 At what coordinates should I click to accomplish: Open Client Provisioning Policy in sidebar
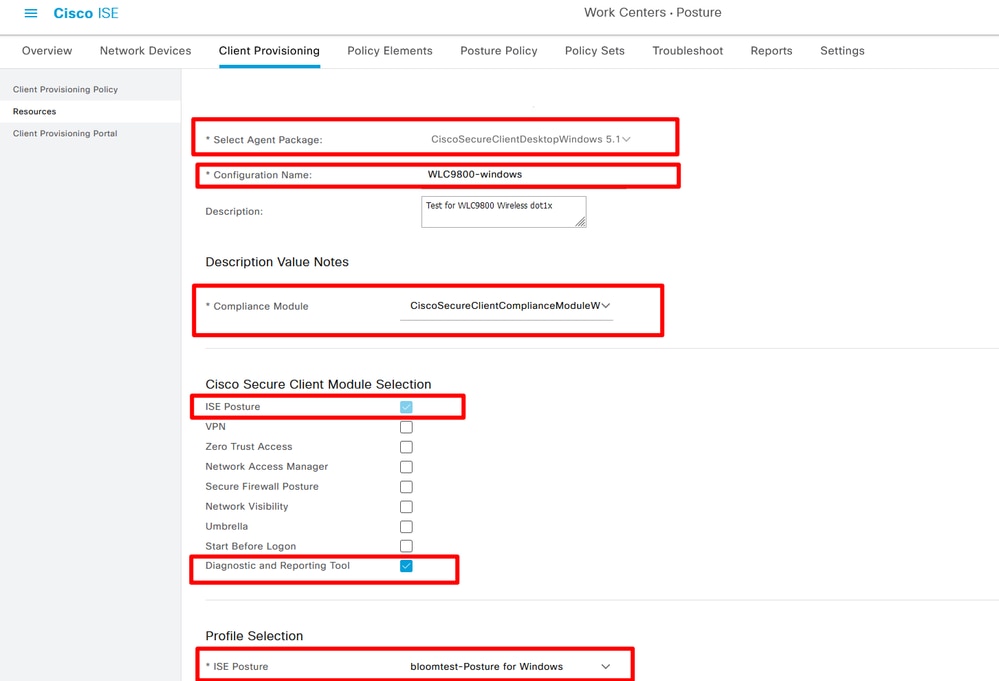[65, 89]
